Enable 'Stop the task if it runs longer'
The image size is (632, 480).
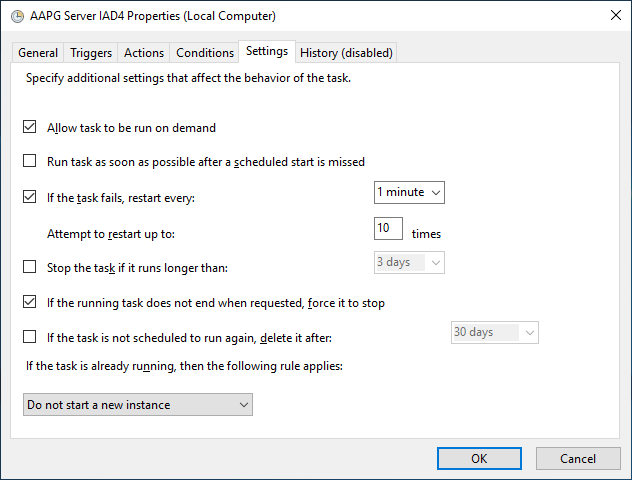pos(30,267)
